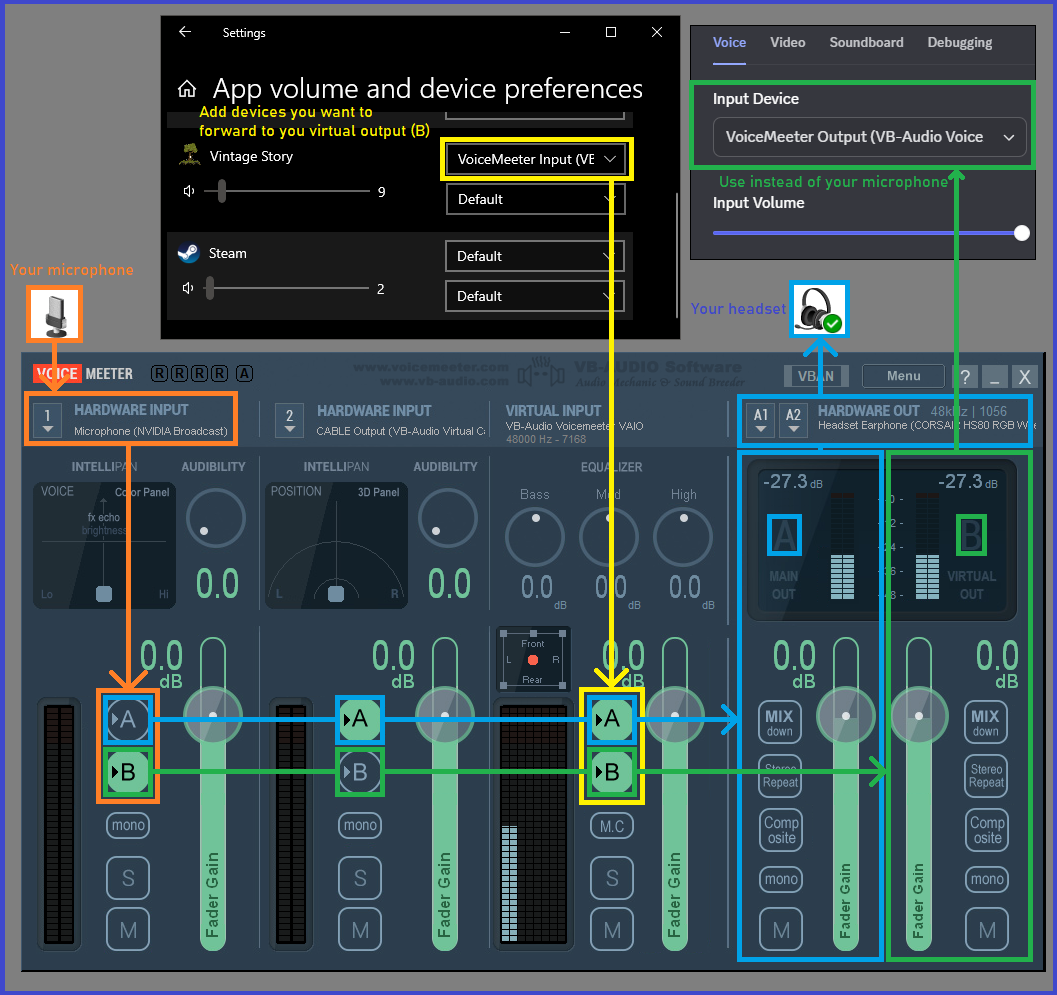Click the Steam speaker volume icon
Viewport: 1057px width, 995px height.
tap(189, 289)
